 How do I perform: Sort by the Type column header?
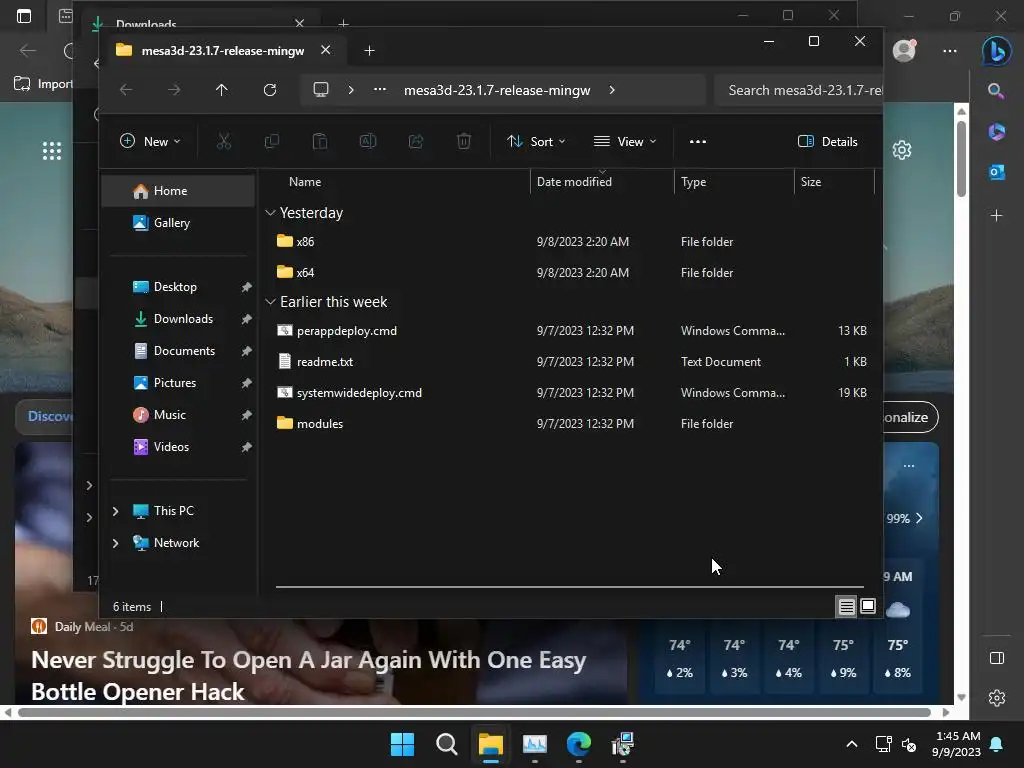734,182
